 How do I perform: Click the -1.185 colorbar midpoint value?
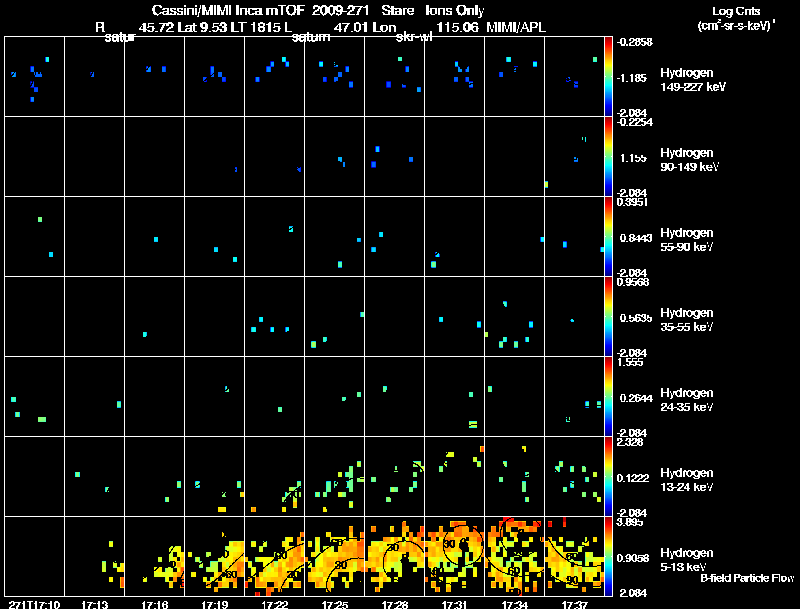tap(633, 78)
